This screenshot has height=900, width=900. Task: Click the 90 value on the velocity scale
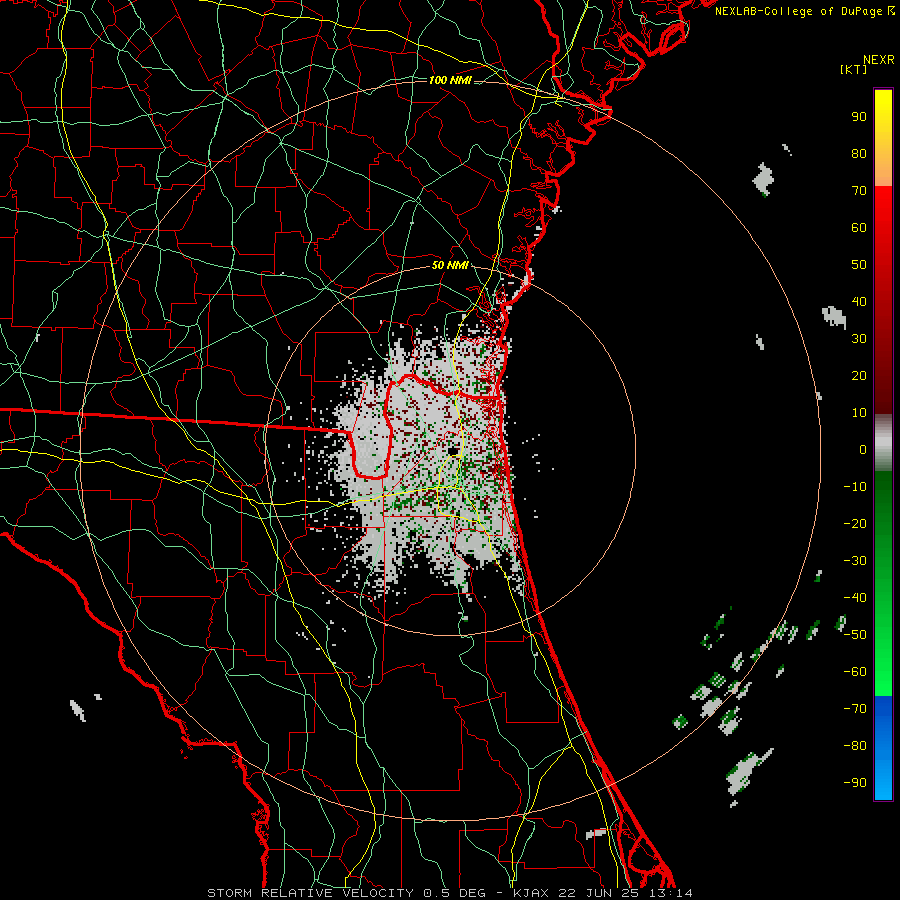(x=859, y=117)
